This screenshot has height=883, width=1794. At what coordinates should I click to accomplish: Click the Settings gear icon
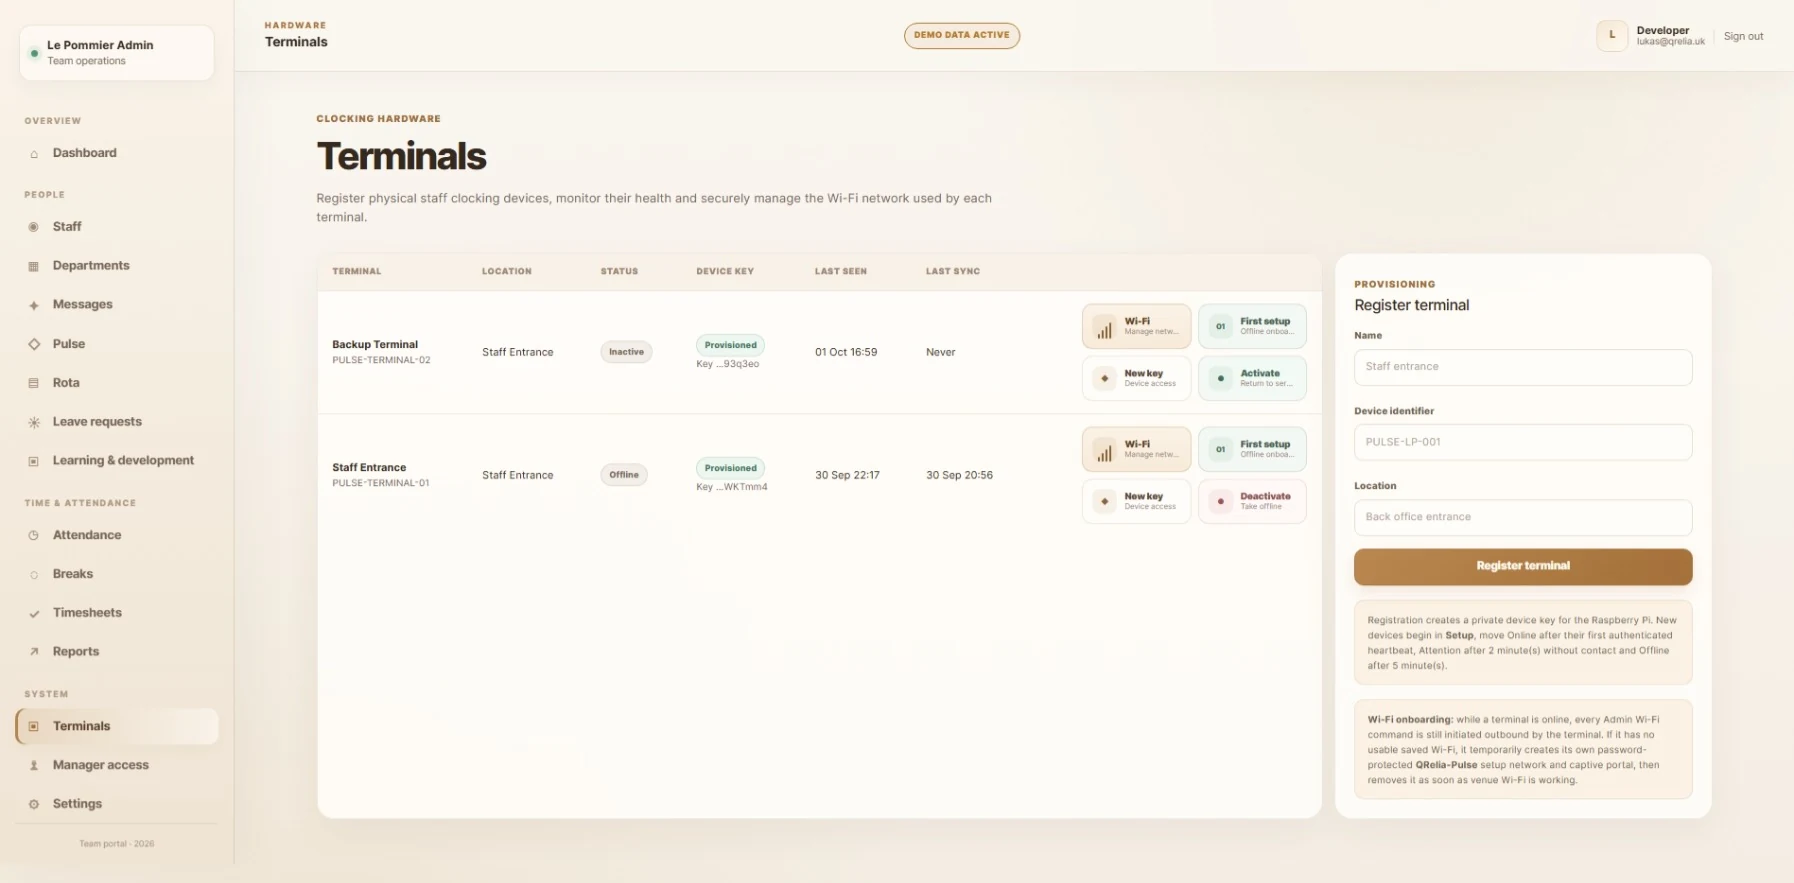click(x=34, y=805)
